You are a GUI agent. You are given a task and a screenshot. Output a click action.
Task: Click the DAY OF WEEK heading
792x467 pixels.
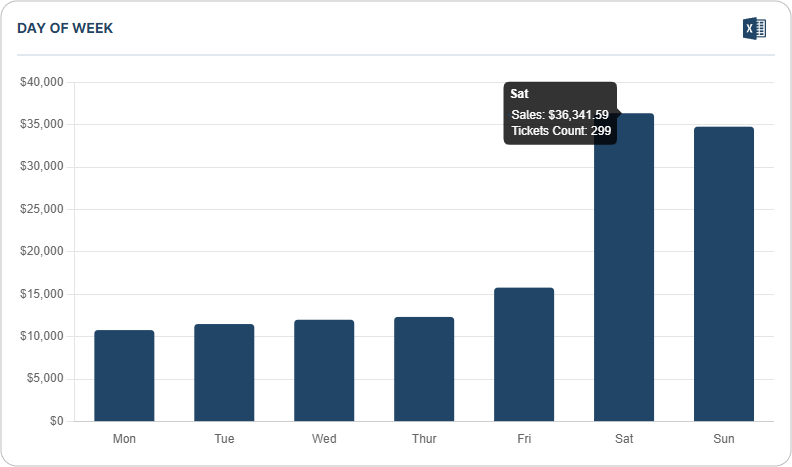(x=65, y=29)
